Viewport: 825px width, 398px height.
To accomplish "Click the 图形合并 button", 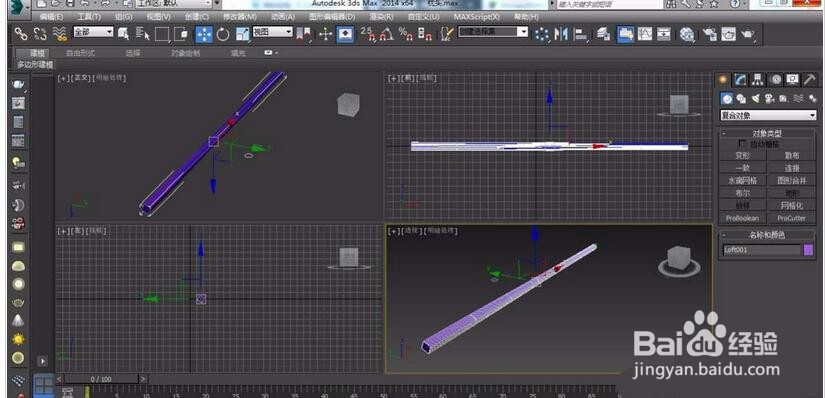I will click(x=791, y=181).
